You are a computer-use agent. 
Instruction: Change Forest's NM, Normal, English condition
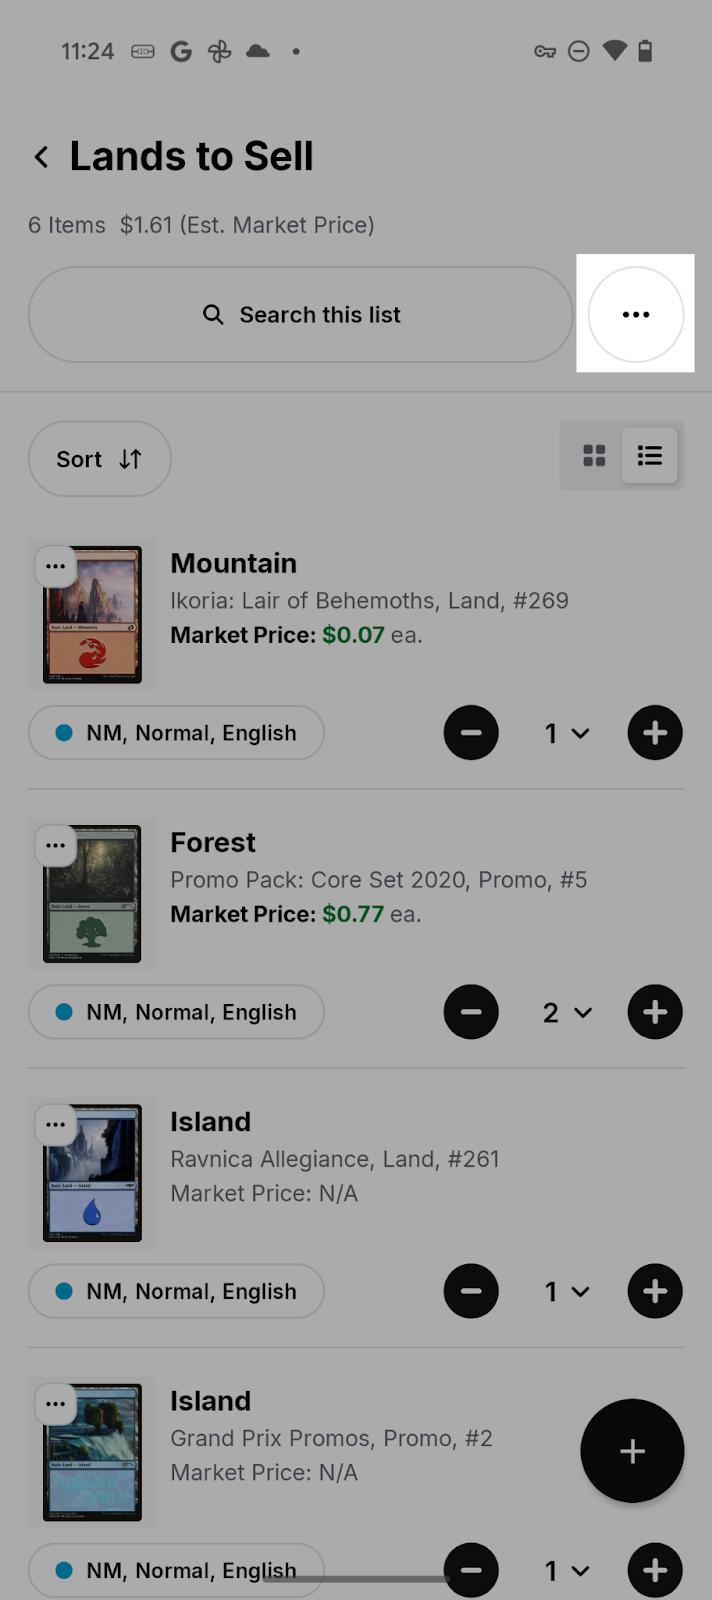coord(176,1012)
